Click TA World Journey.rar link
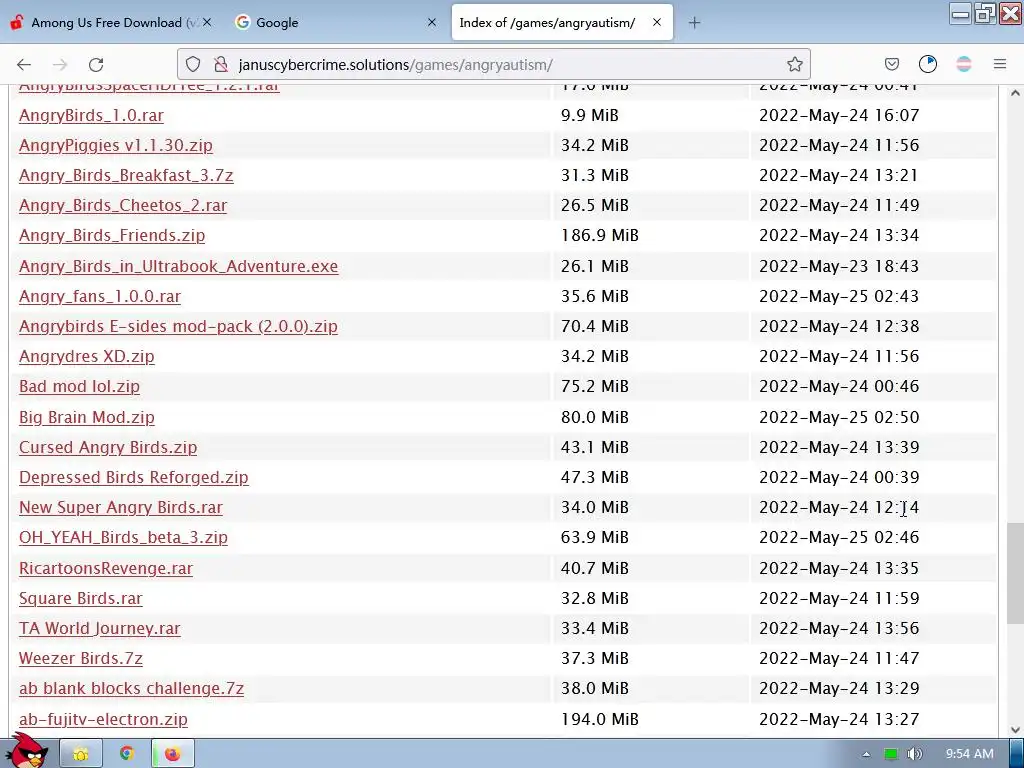The width and height of the screenshot is (1024, 768). [99, 628]
